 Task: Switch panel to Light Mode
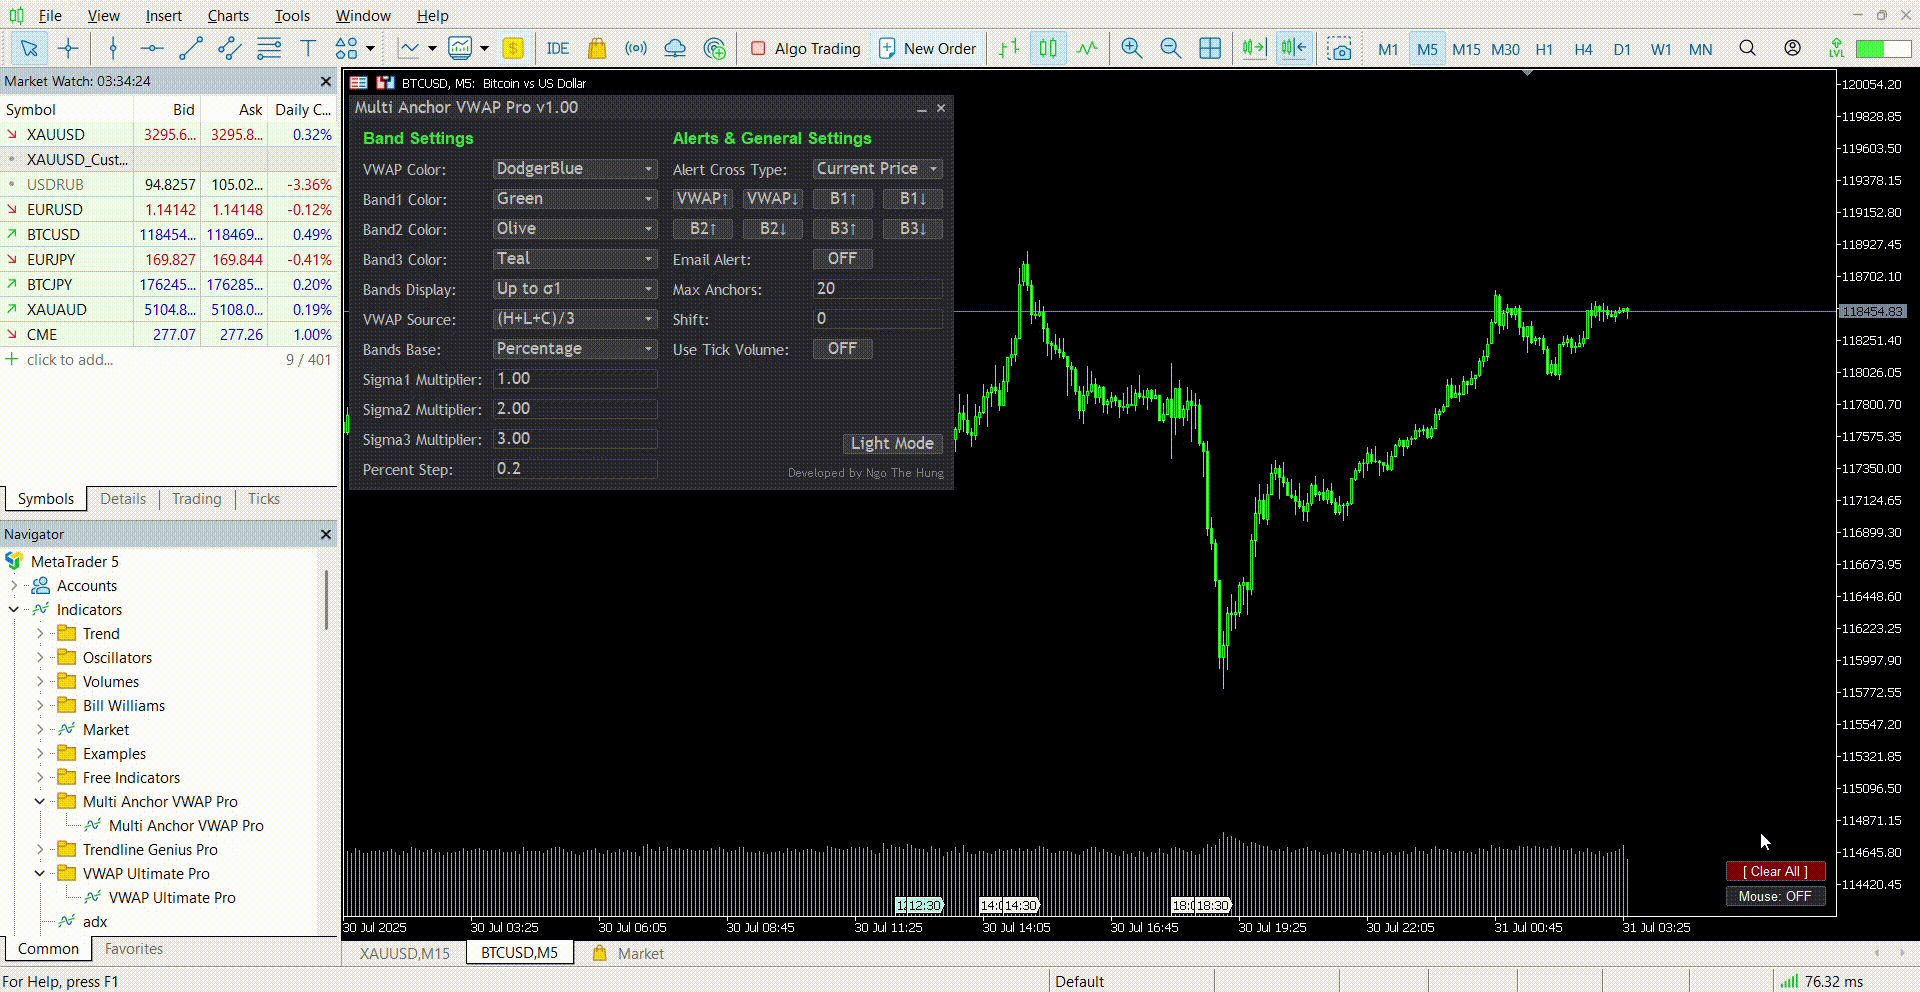(x=892, y=443)
